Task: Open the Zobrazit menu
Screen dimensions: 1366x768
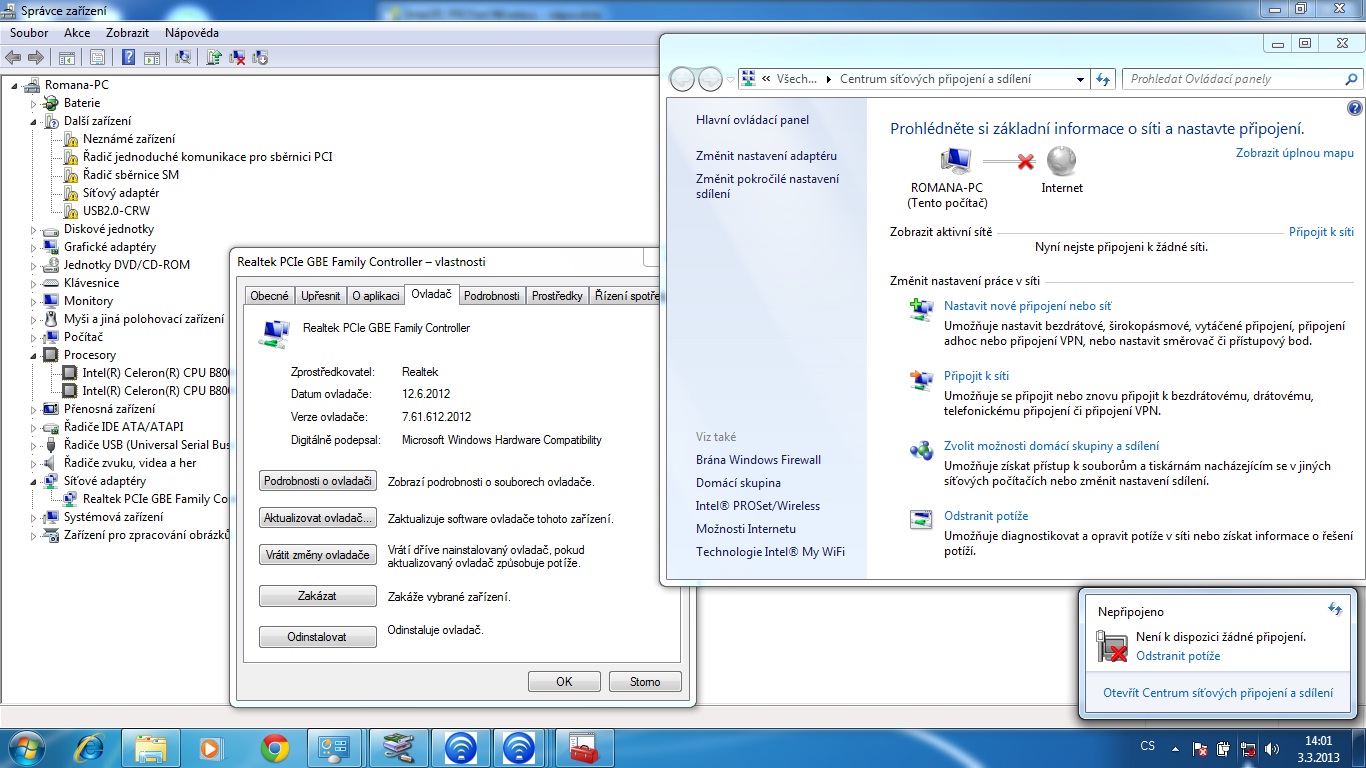Action: (x=127, y=33)
